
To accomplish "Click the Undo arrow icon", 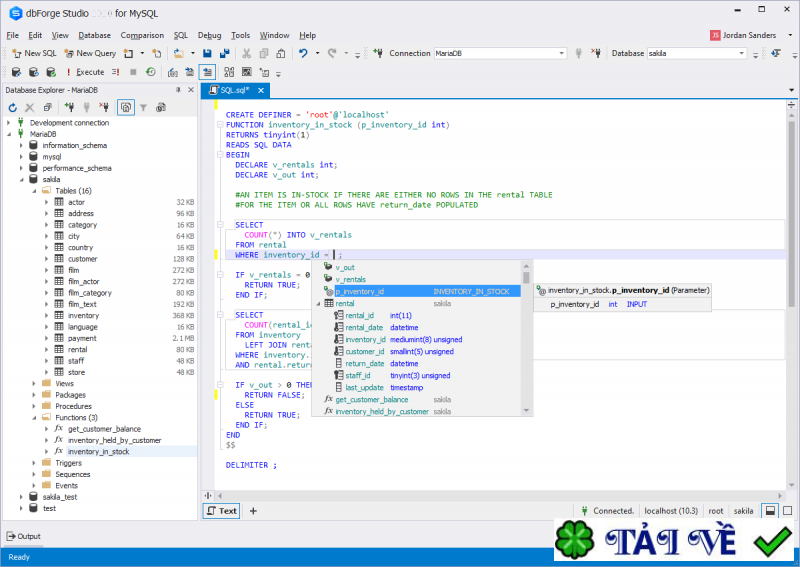I will click(x=303, y=53).
